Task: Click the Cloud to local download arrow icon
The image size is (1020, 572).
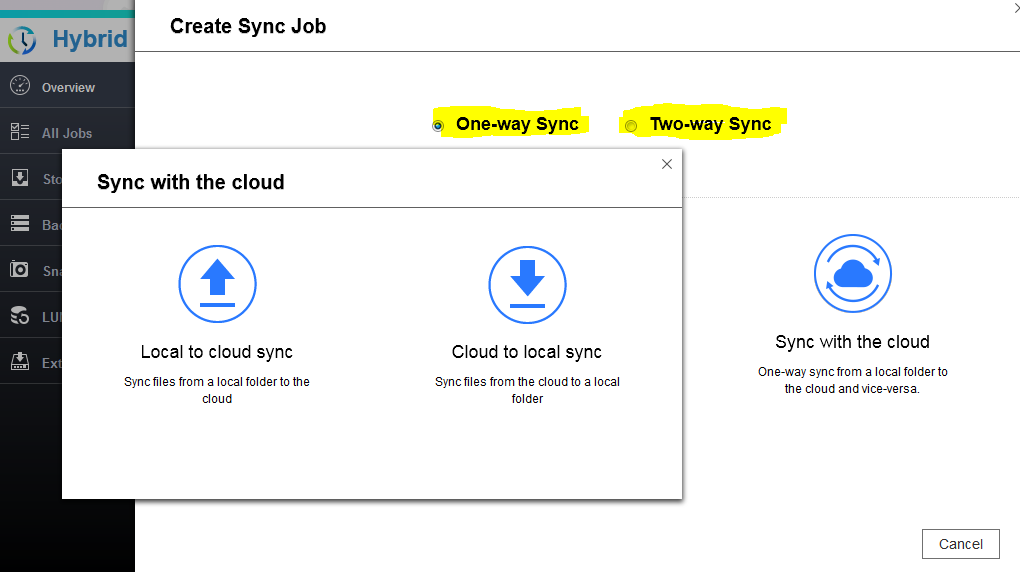Action: pyautogui.click(x=527, y=285)
